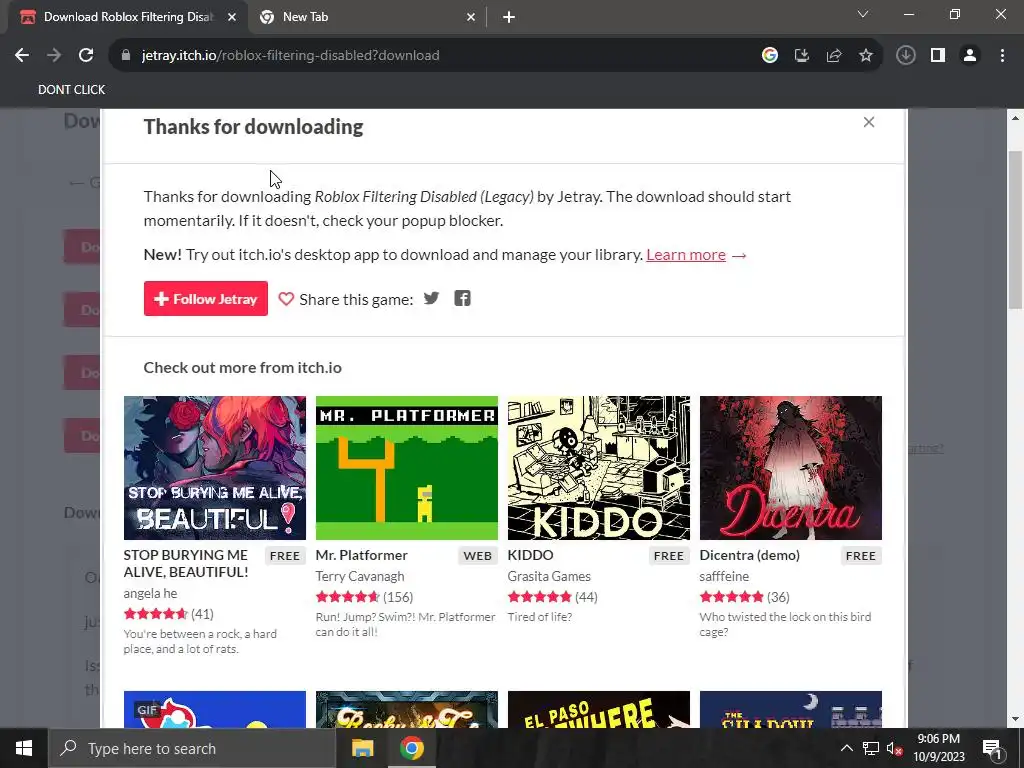Click the FREE tag on KIDDO
This screenshot has width=1024, height=768.
pyautogui.click(x=669, y=556)
